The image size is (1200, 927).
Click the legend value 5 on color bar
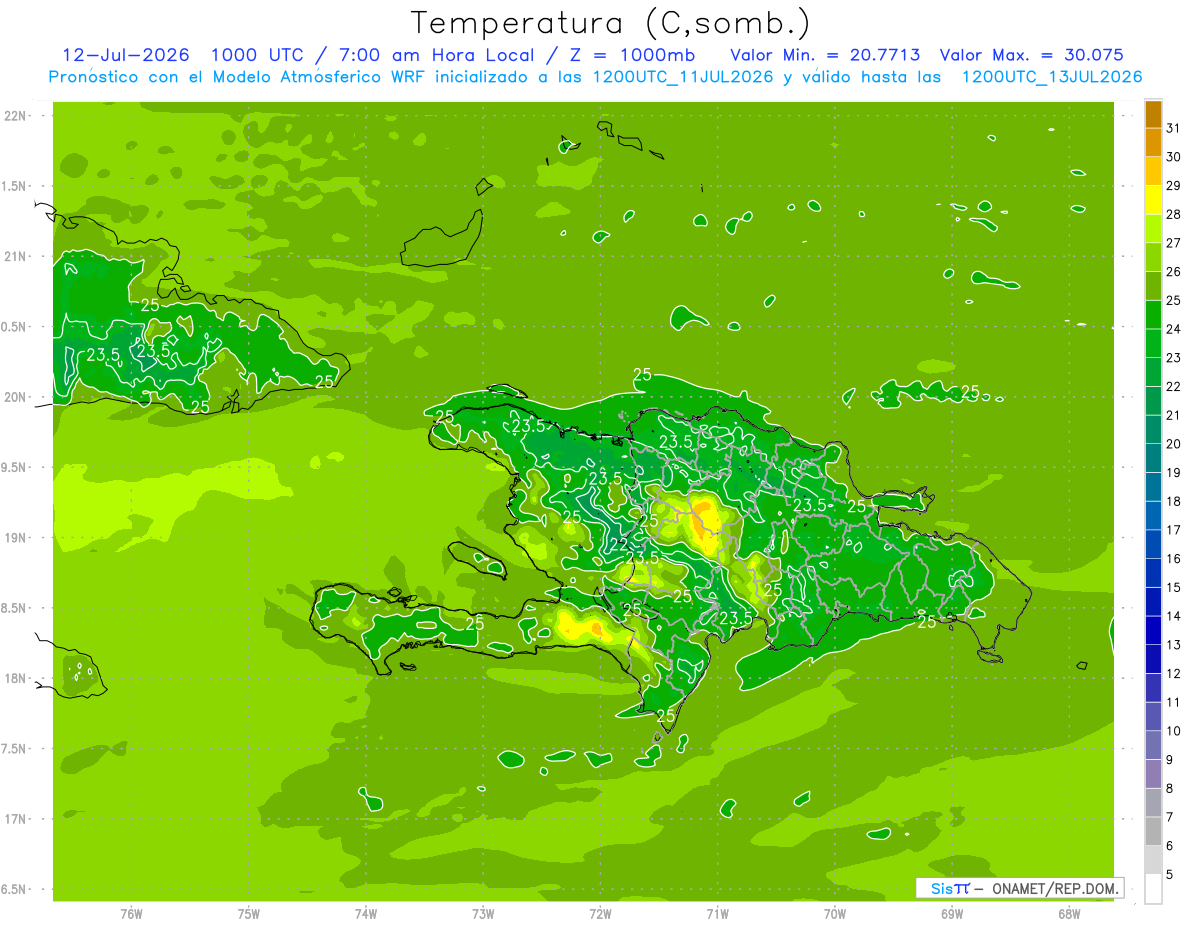[x=1170, y=874]
